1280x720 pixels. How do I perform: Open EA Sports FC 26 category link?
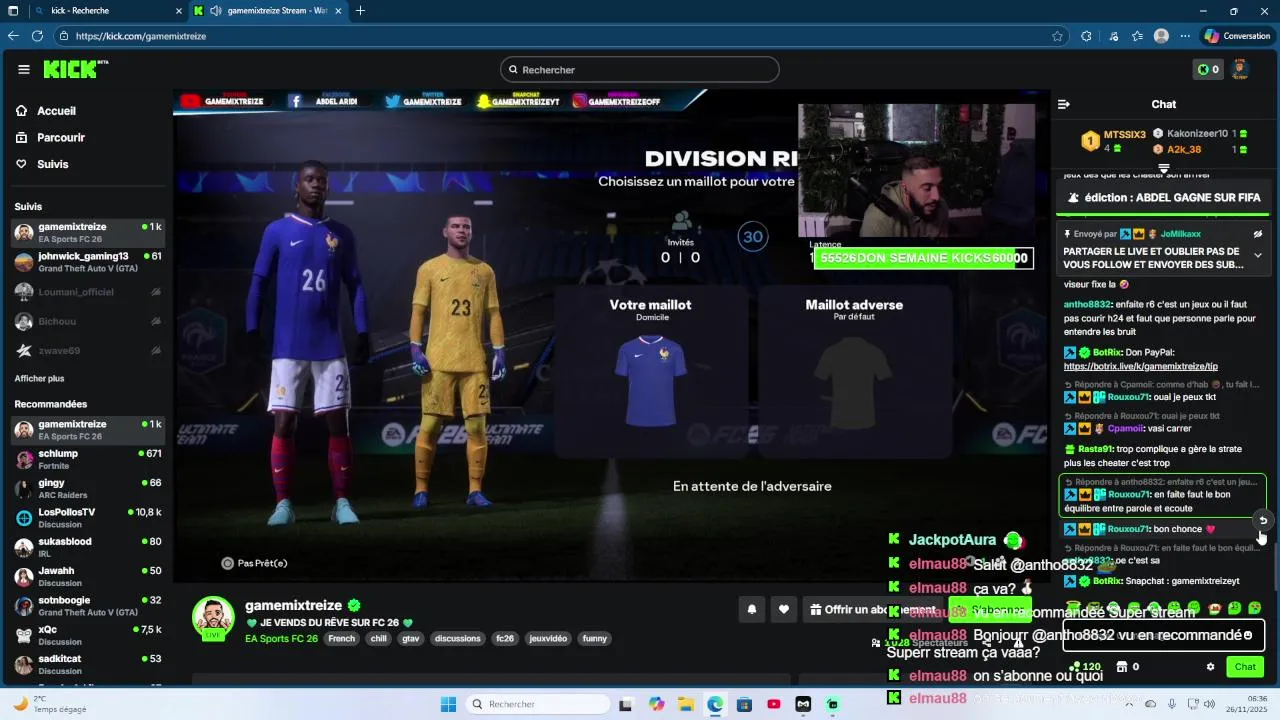(281, 638)
